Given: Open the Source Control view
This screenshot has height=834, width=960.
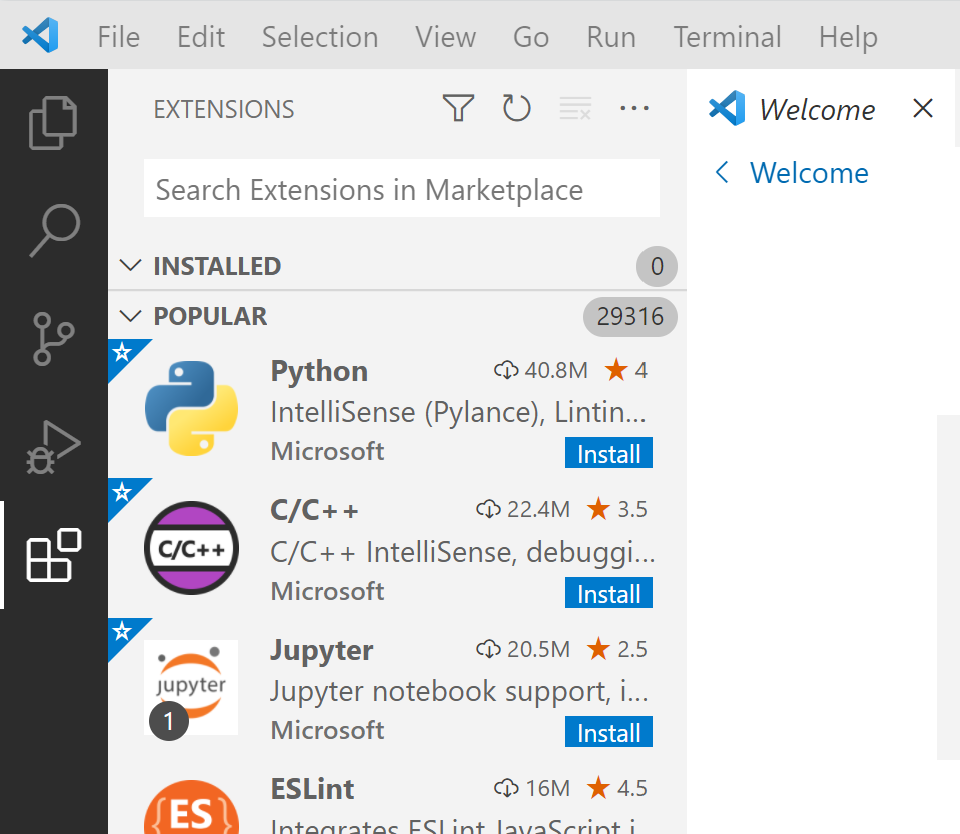Looking at the screenshot, I should [53, 339].
